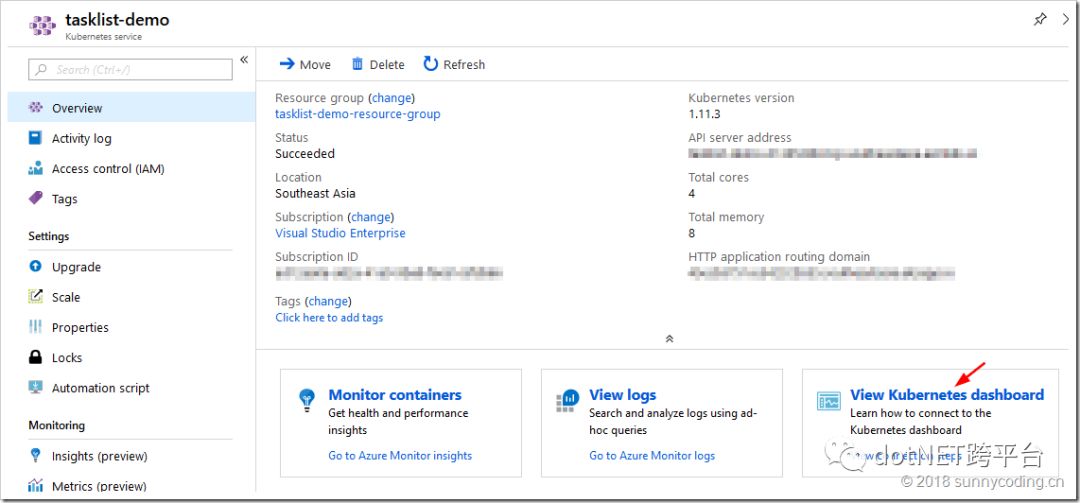Screen dimensions: 1080x503
Task: Expand blade with right chevron arrow
Action: (1066, 19)
